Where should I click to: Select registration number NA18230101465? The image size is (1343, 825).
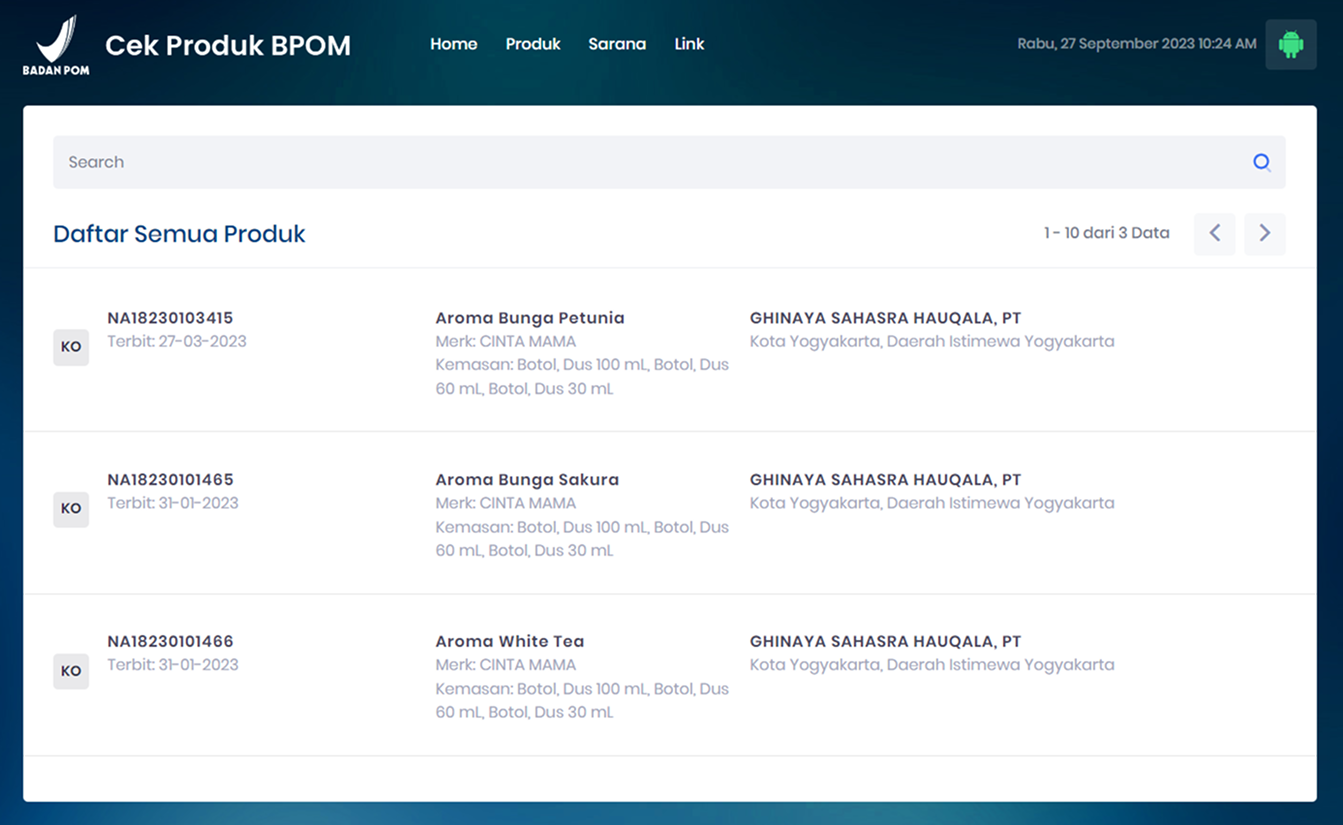[170, 480]
